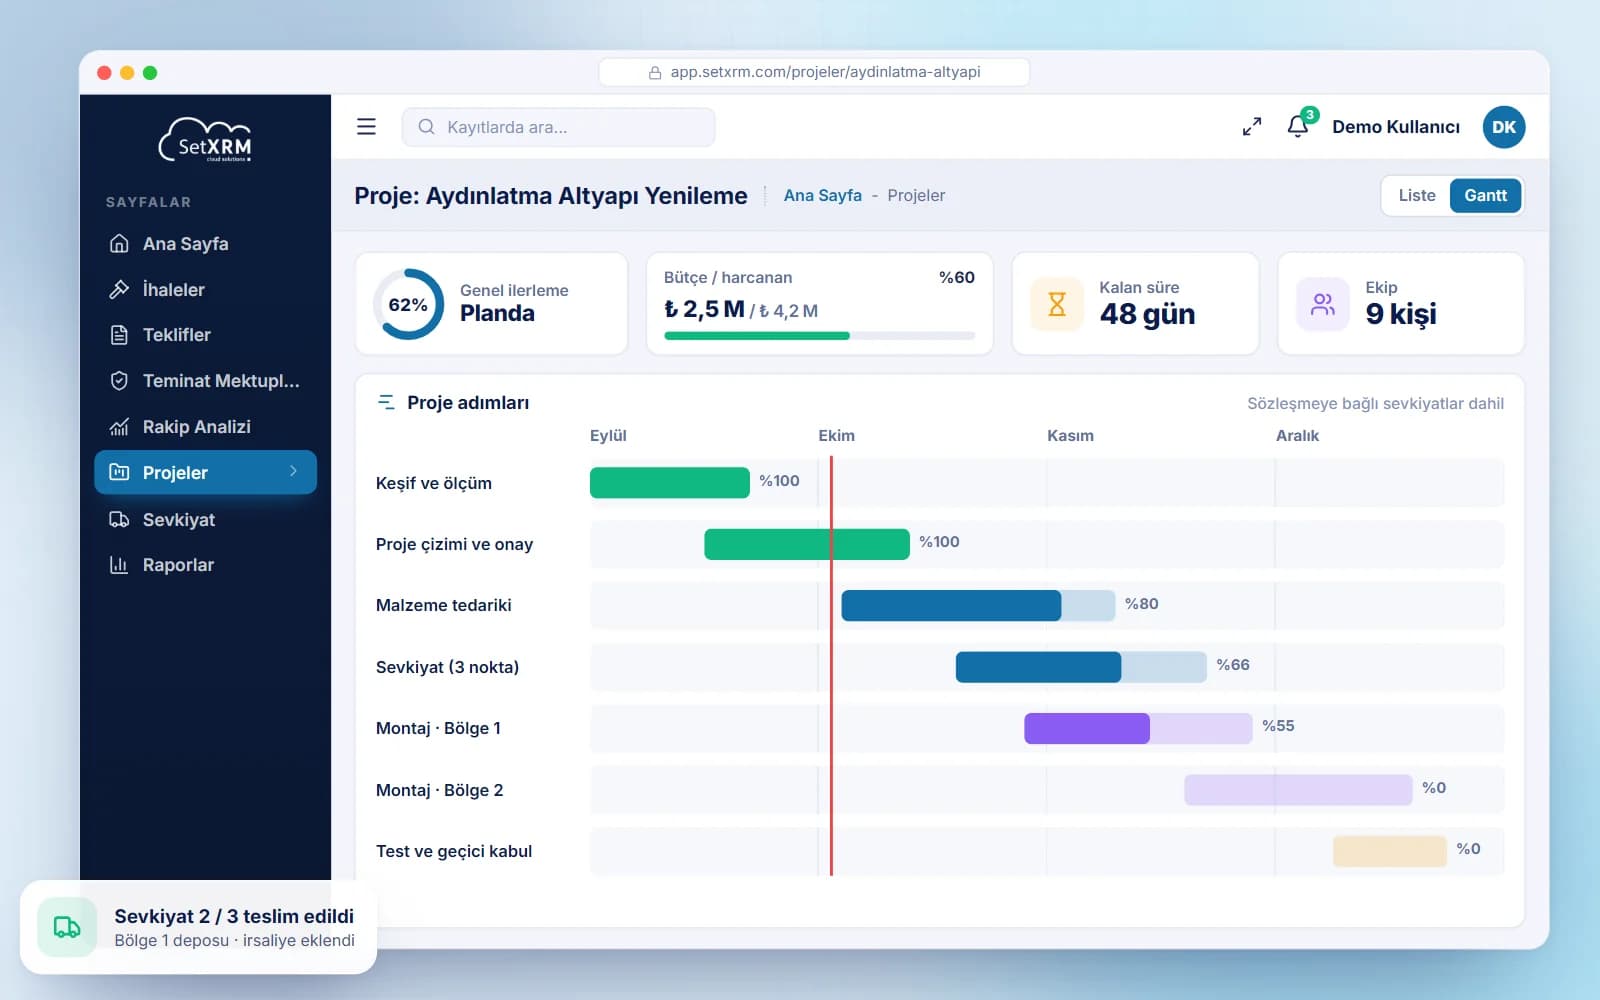This screenshot has width=1600, height=1000.
Task: Click the truck icon in delivery notification
Action: [67, 927]
